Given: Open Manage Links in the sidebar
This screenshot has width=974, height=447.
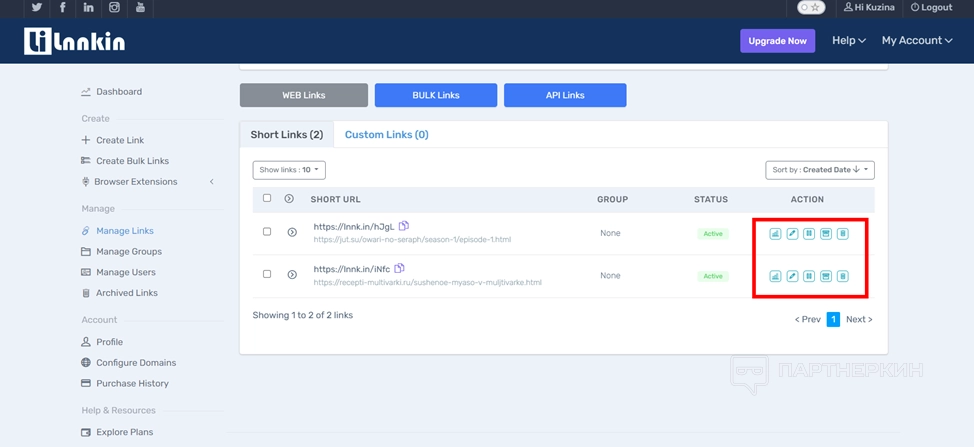Looking at the screenshot, I should (117, 231).
